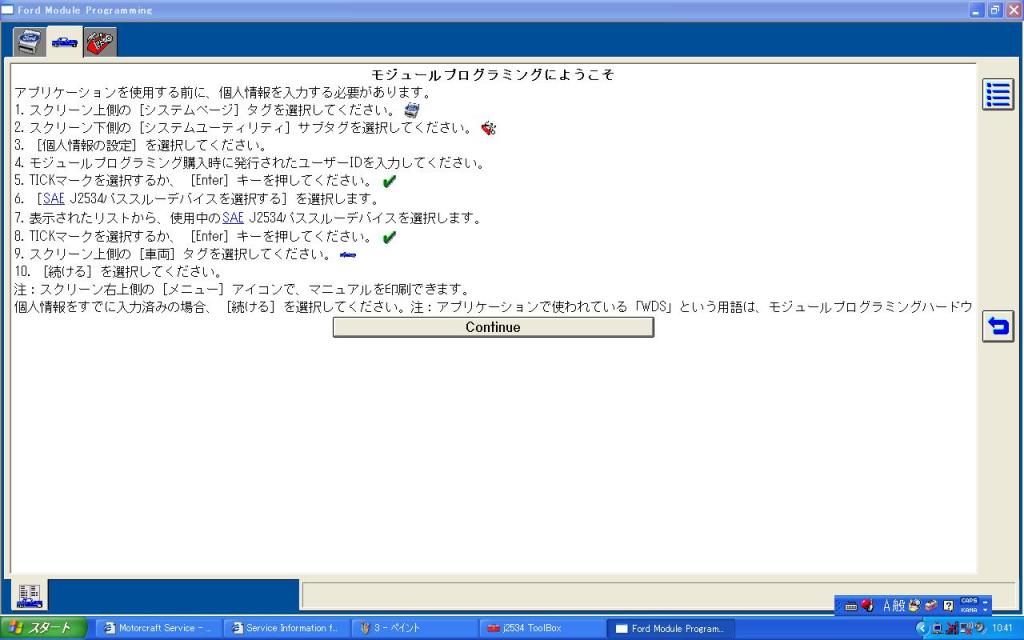Click the green check mark in step 8
Screen dimensions: 1024x640
(389, 238)
